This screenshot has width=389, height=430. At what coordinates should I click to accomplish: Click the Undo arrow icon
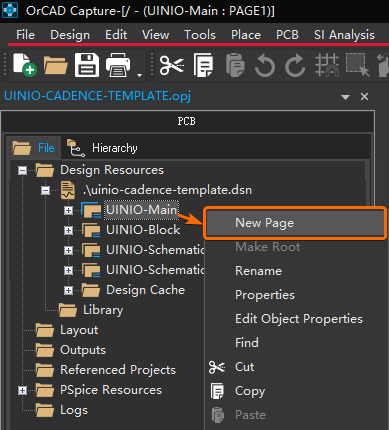point(265,65)
